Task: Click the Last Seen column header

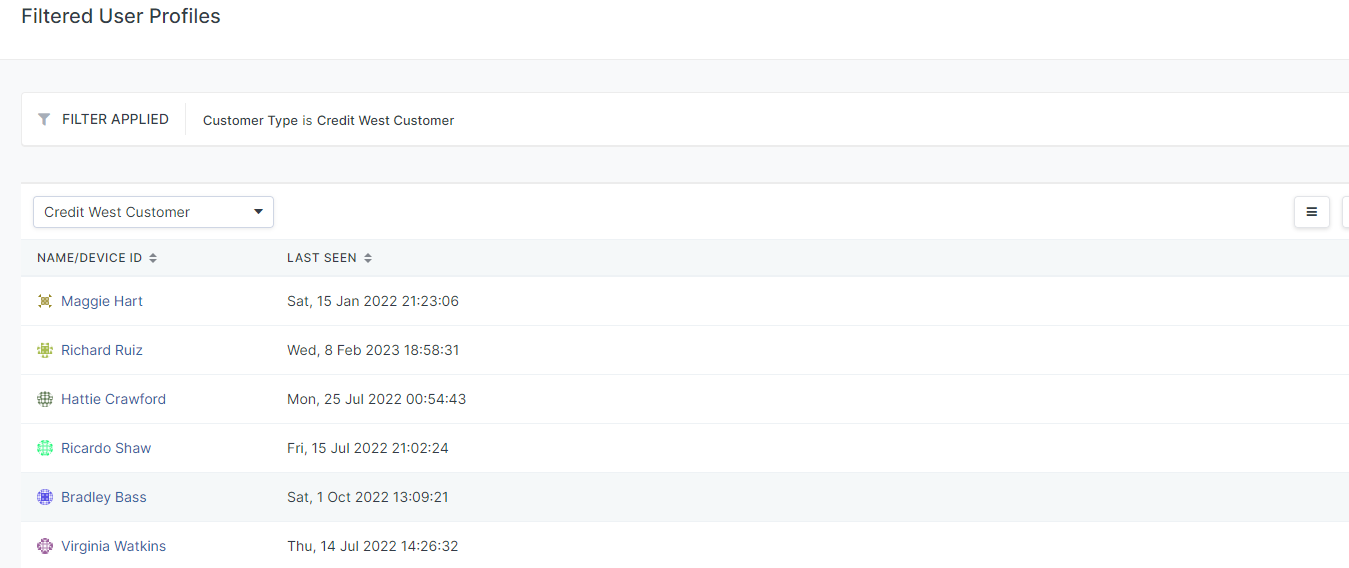Action: point(322,258)
